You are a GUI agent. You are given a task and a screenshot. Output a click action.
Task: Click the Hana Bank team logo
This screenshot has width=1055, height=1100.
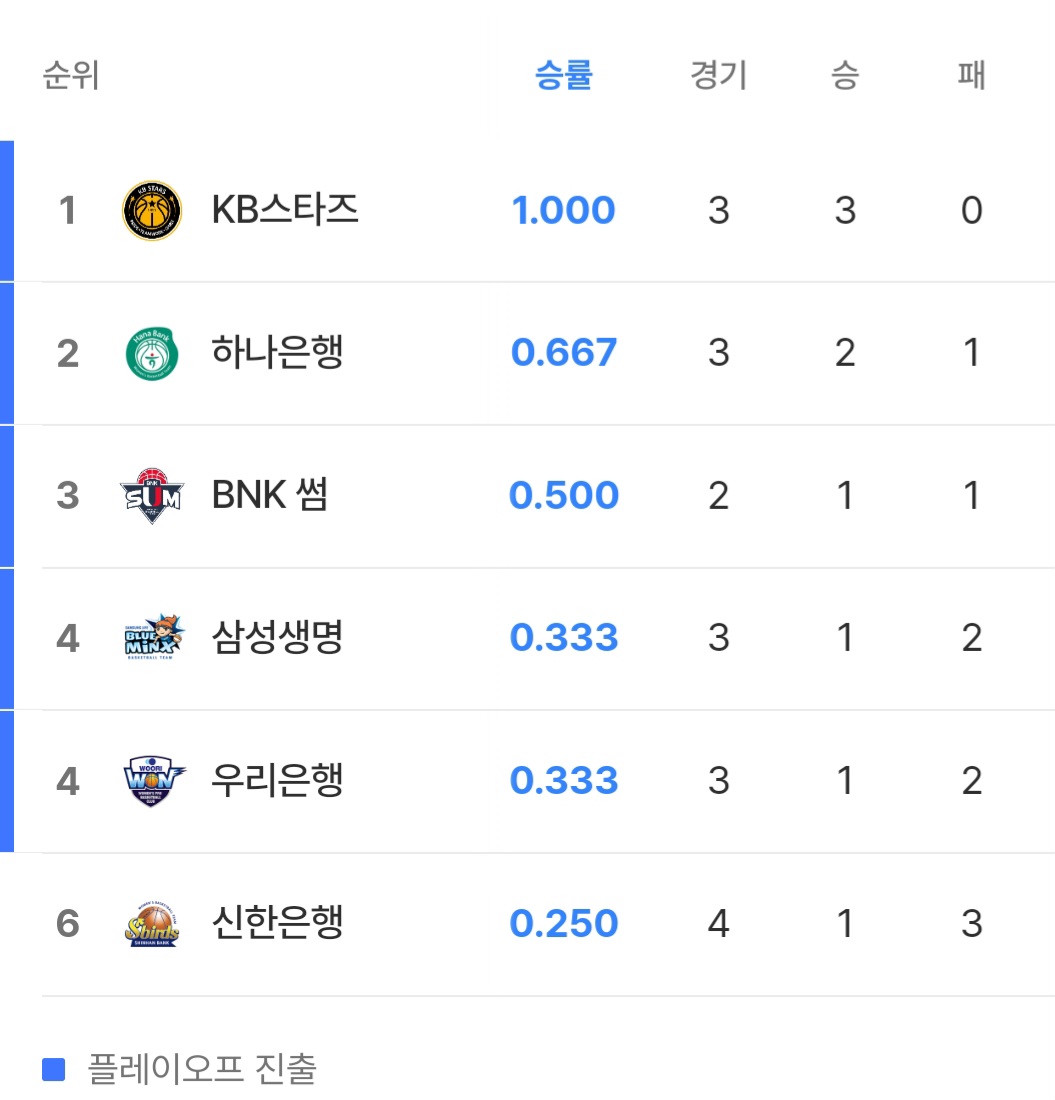[151, 353]
